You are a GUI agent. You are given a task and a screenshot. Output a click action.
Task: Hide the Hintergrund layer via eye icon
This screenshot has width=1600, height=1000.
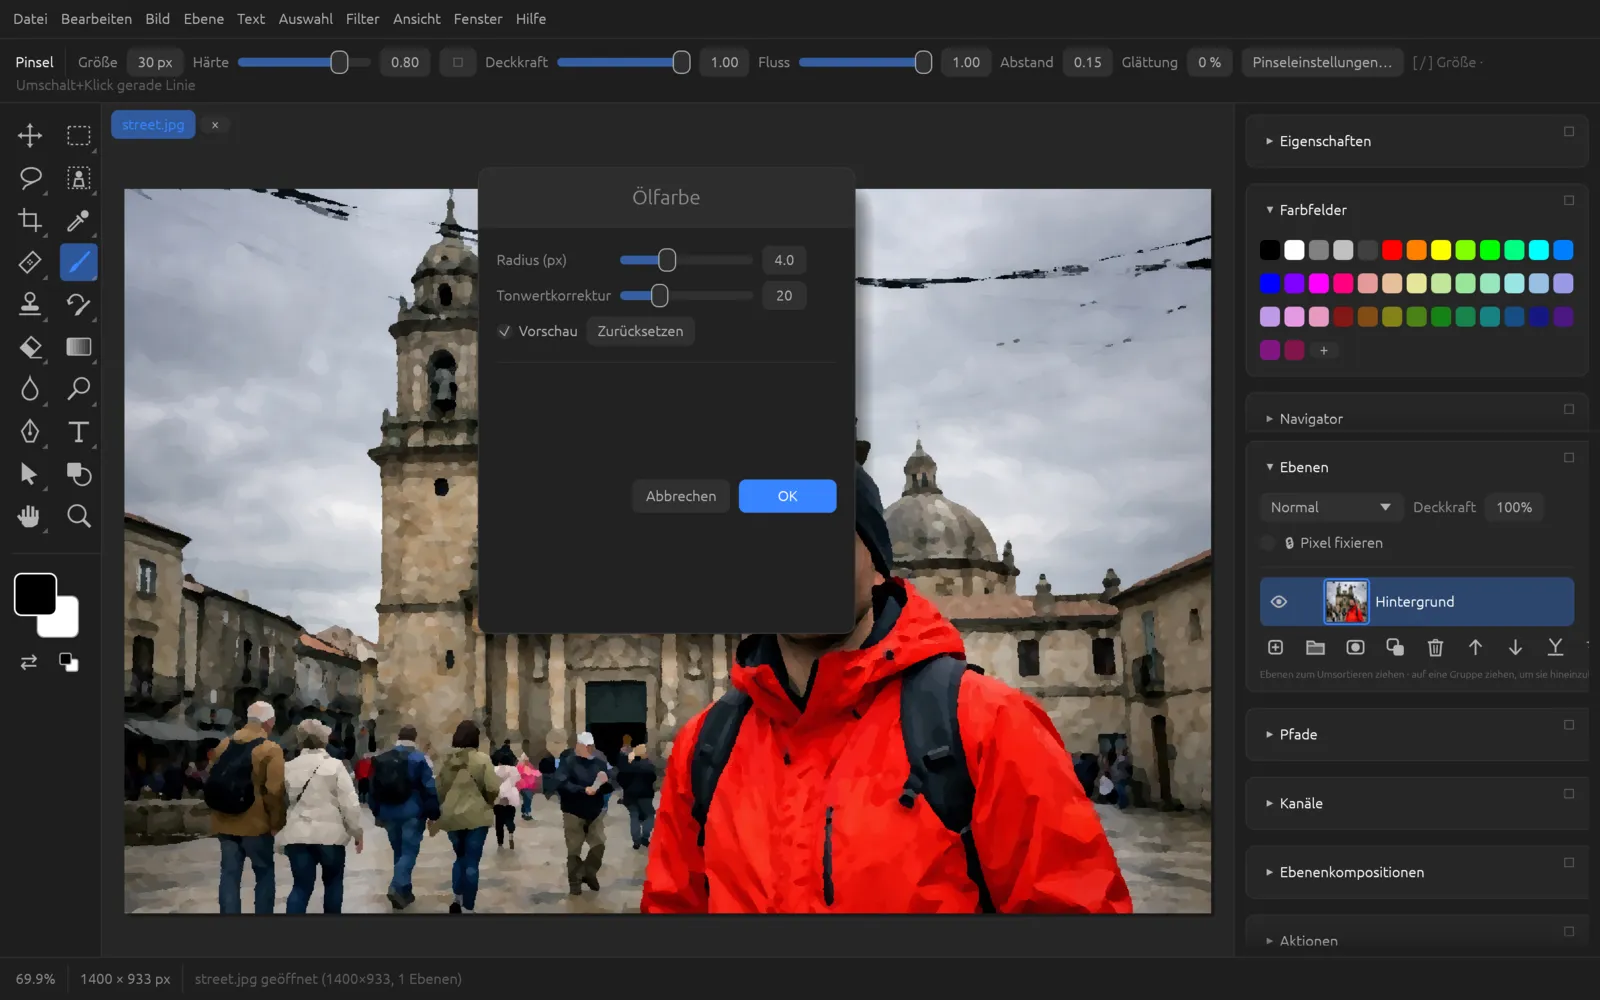pos(1278,602)
